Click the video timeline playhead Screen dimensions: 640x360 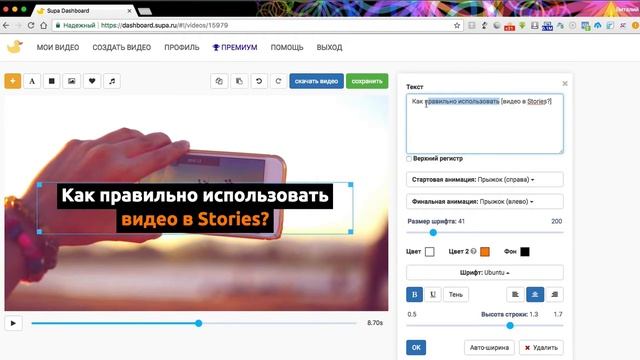coord(198,323)
